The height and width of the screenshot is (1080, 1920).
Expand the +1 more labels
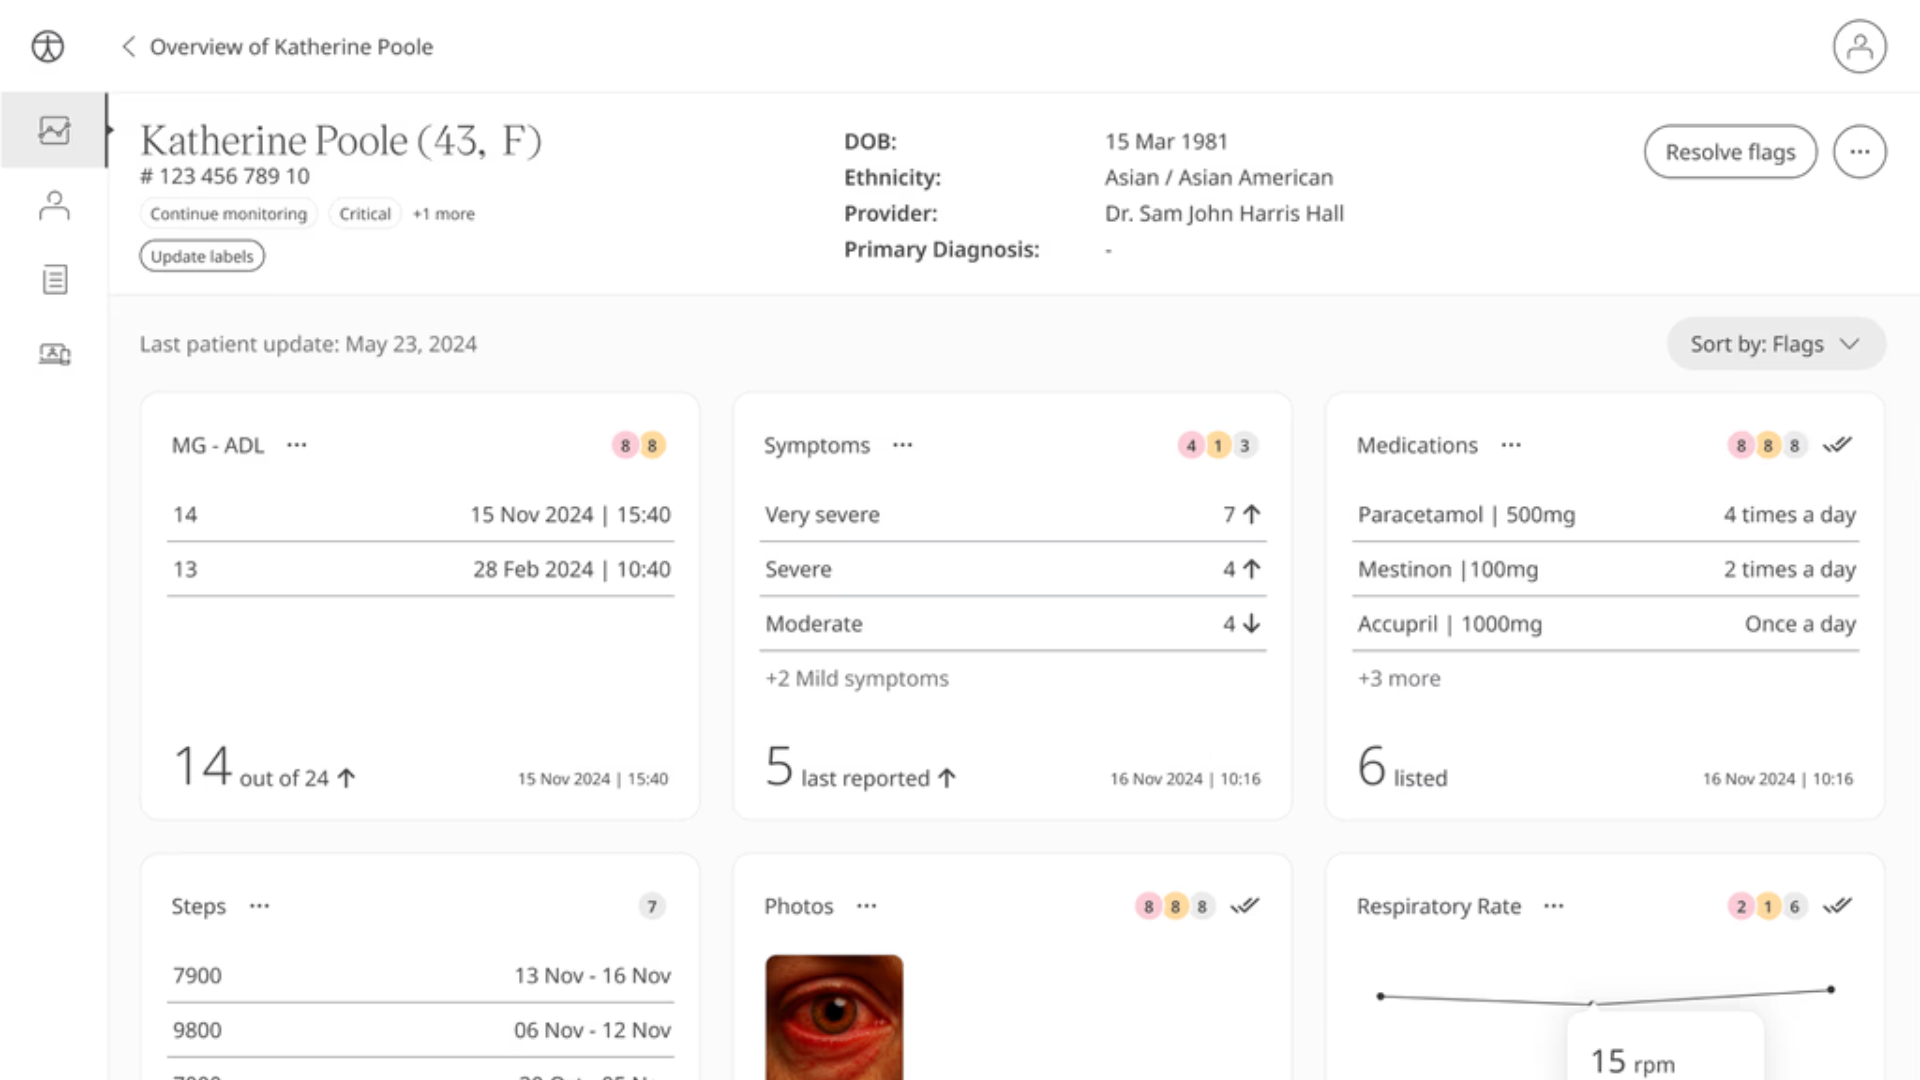click(x=444, y=214)
